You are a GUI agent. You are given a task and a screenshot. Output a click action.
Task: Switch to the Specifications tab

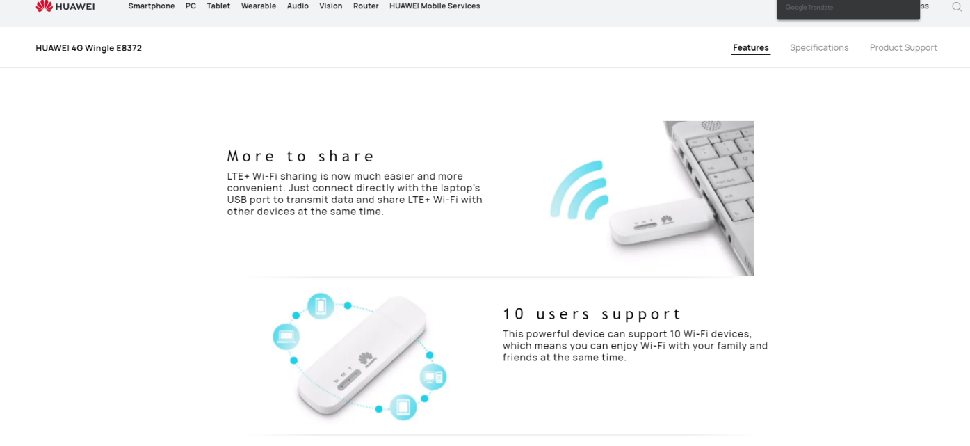(x=819, y=48)
